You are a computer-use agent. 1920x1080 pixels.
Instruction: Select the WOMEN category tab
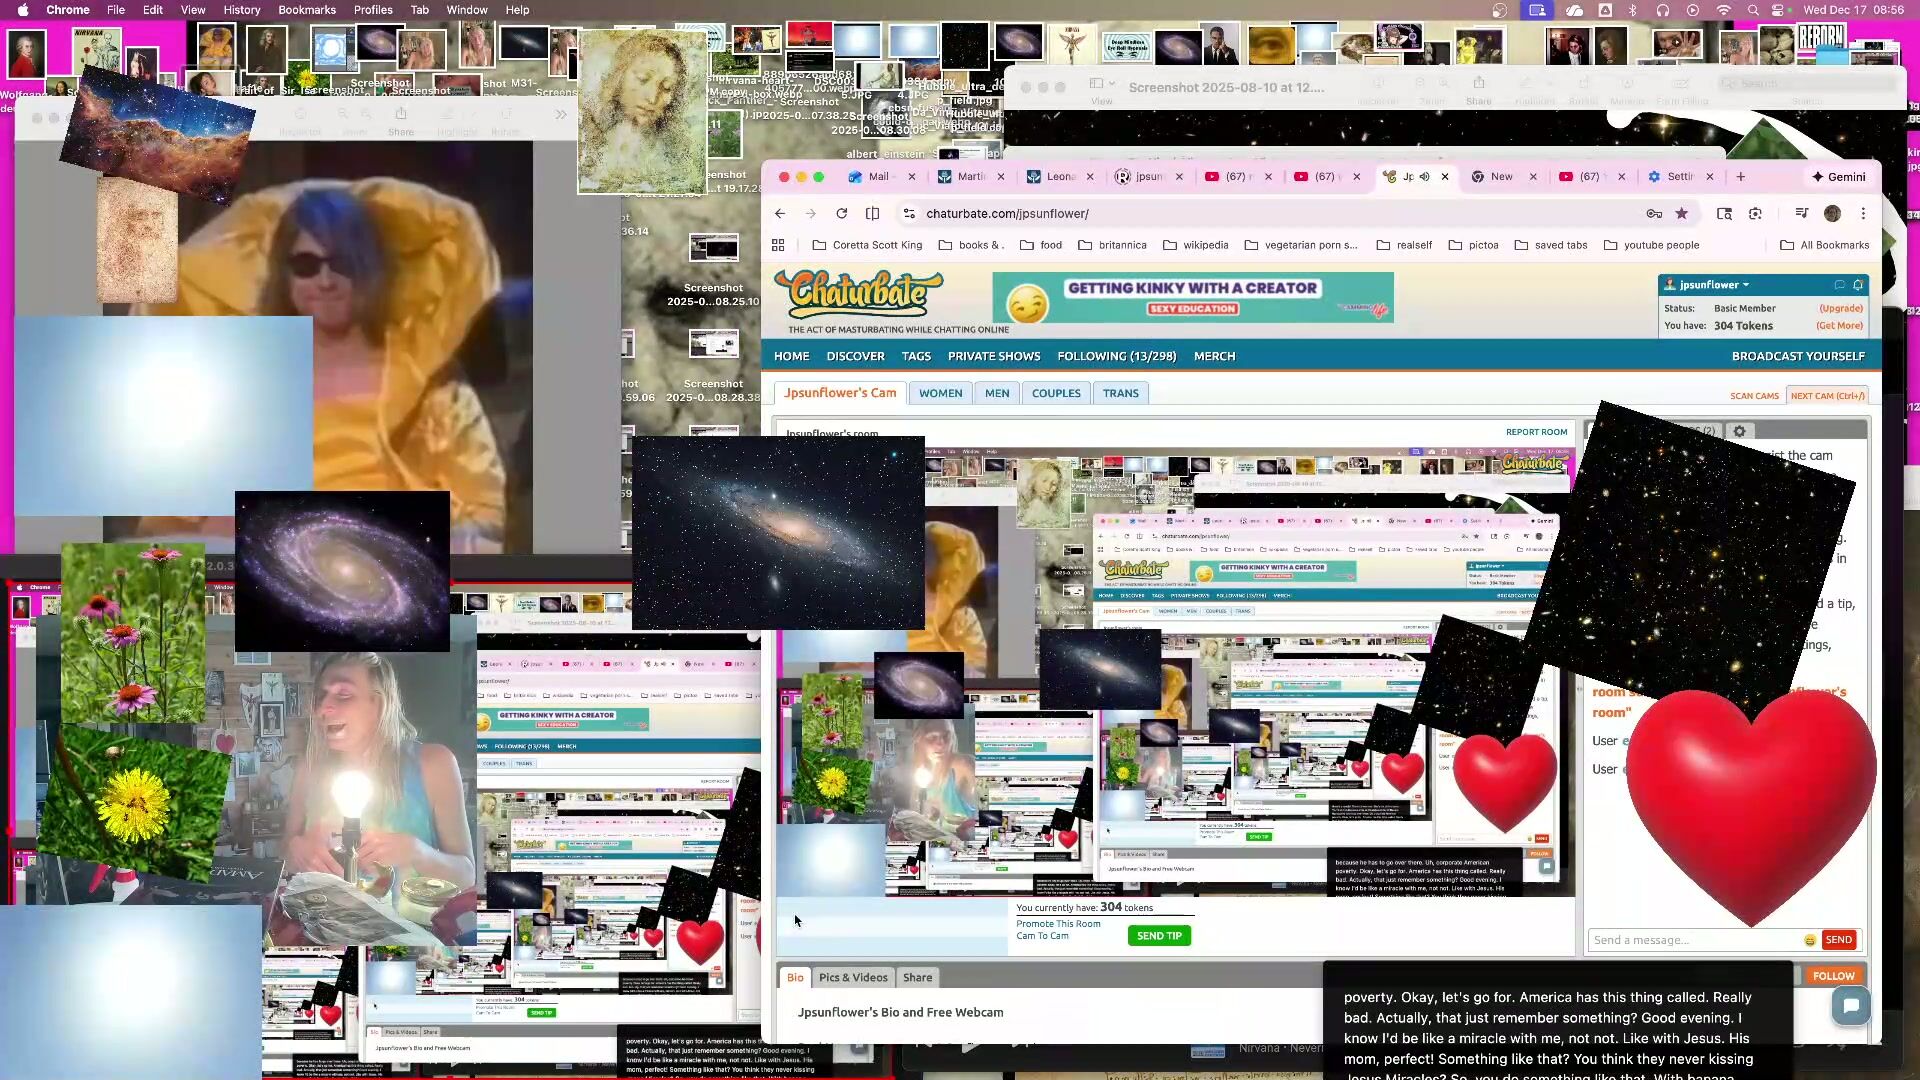(940, 393)
